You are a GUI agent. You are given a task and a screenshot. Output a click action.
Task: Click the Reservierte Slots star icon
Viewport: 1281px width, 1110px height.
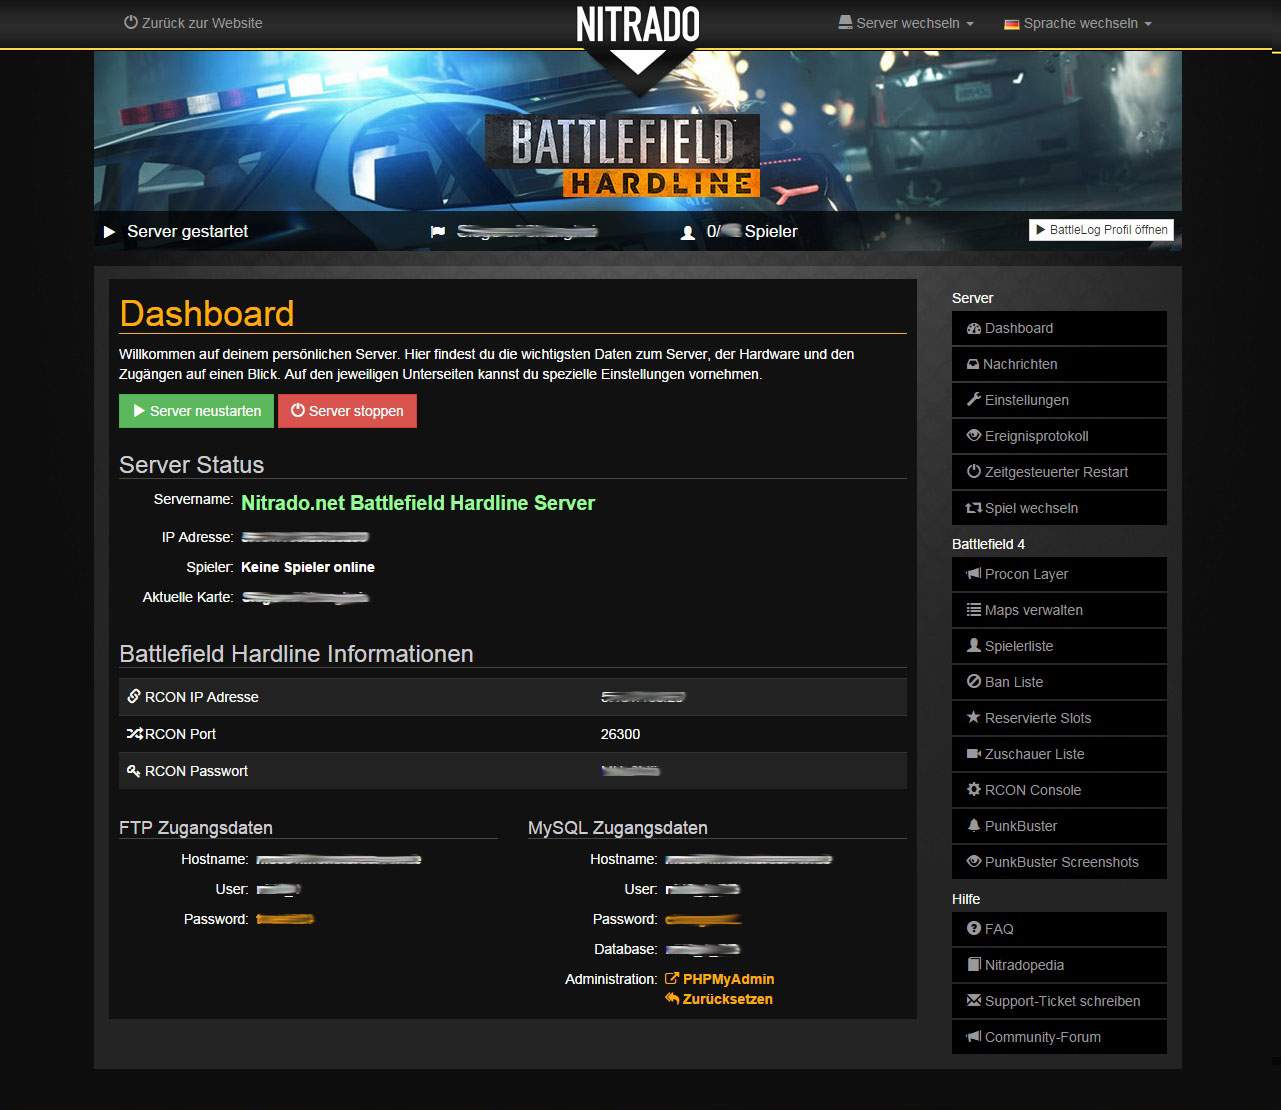coord(974,717)
